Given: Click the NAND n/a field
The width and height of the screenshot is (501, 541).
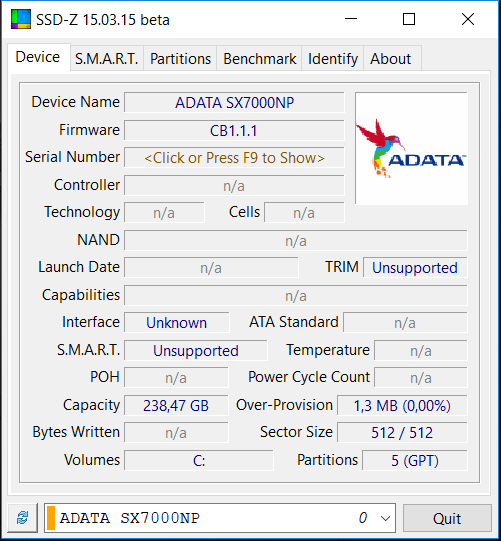Looking at the screenshot, I should [x=296, y=240].
